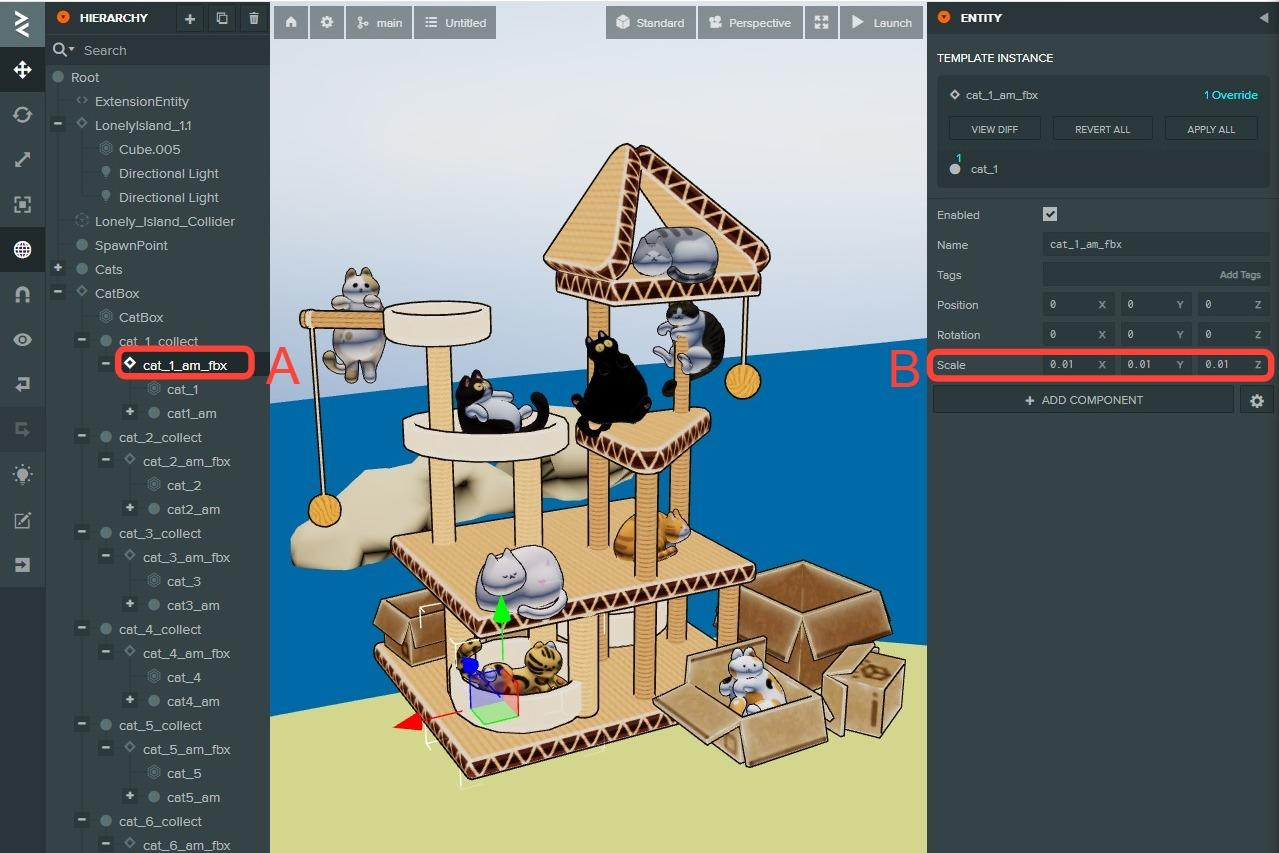Select the Translate move gizmo tool
This screenshot has height=853, width=1279.
(x=22, y=70)
